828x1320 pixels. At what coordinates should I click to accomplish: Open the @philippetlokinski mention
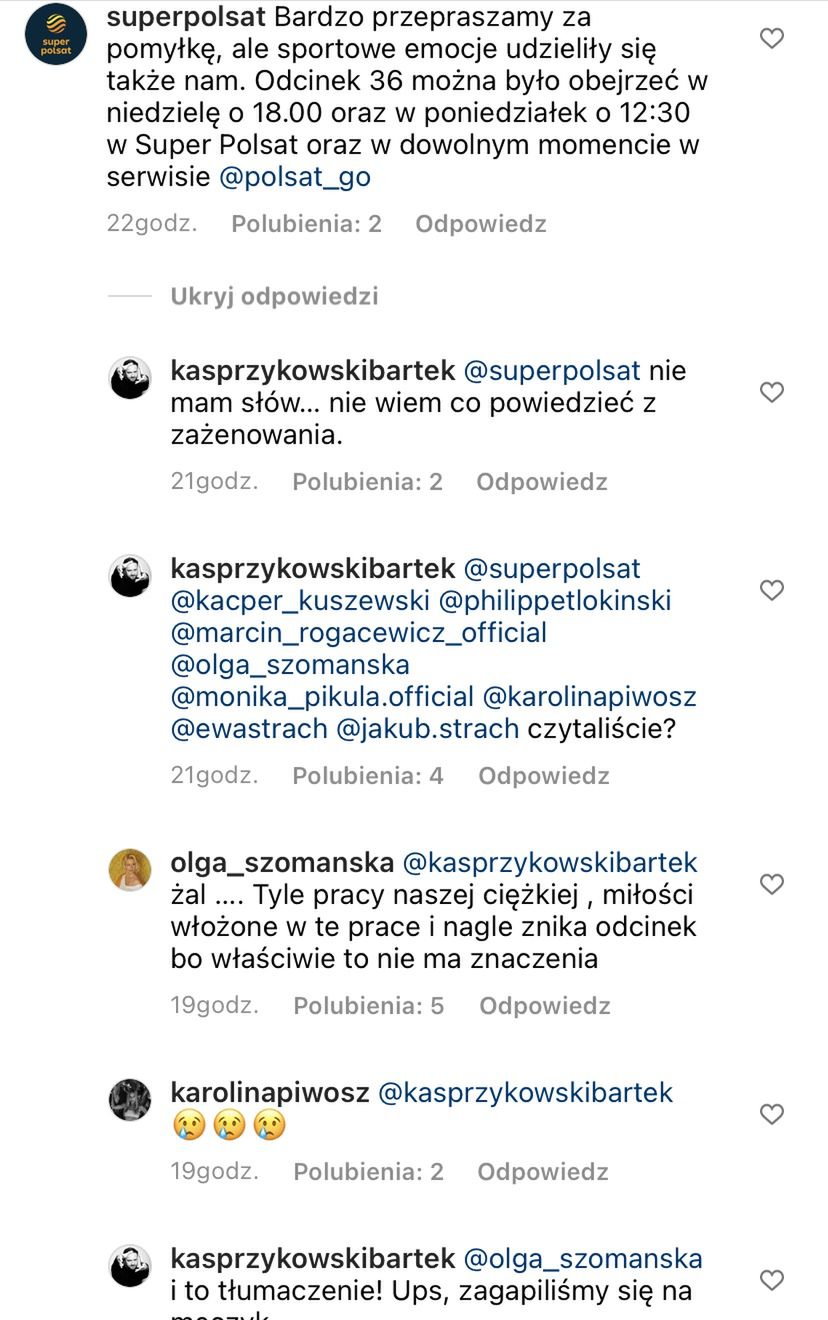(555, 601)
